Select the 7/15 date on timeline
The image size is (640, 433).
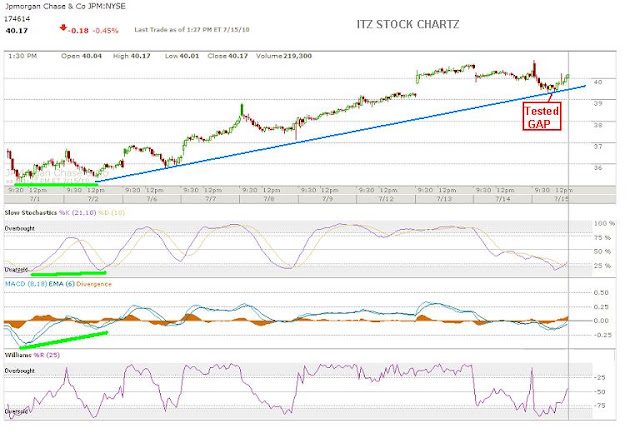[x=562, y=199]
